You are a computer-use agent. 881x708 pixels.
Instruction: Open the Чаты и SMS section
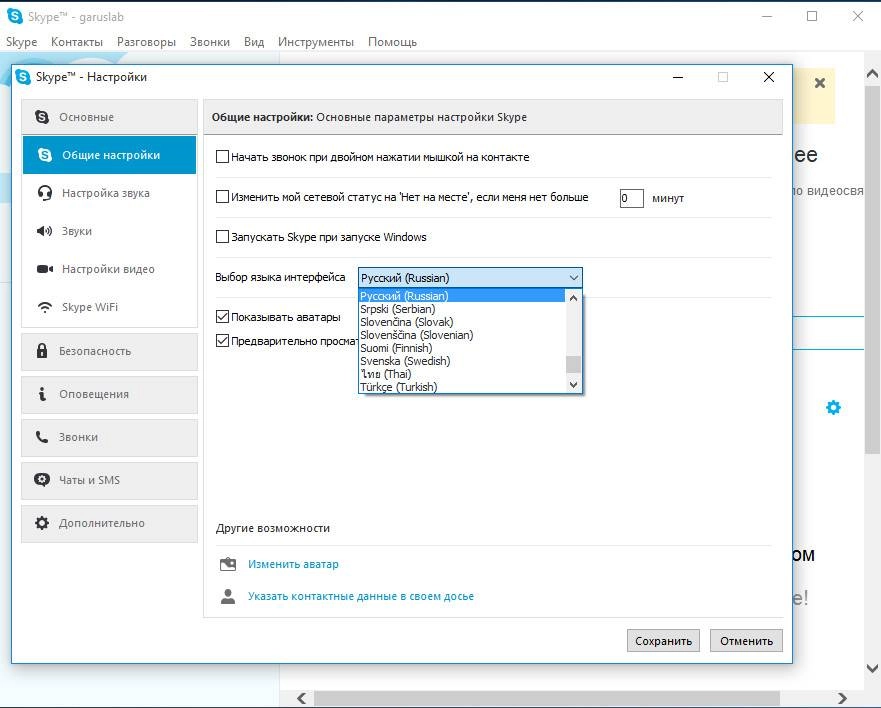(x=110, y=480)
